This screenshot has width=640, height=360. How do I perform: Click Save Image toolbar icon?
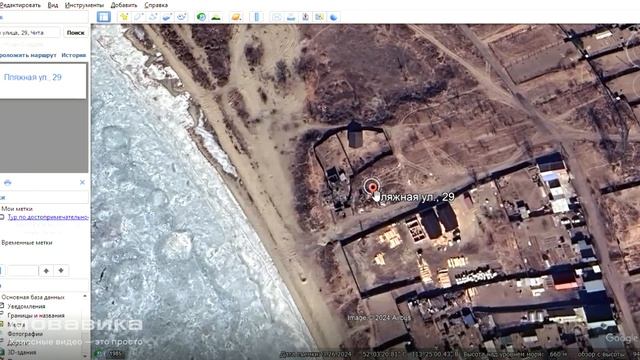coord(305,17)
